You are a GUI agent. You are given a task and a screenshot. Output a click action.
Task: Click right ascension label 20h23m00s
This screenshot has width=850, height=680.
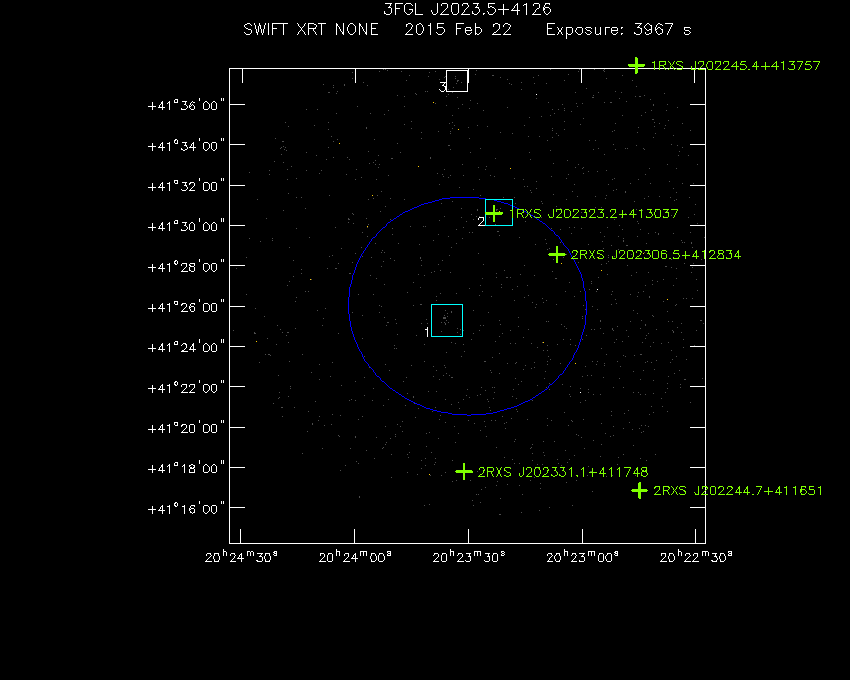pos(582,557)
